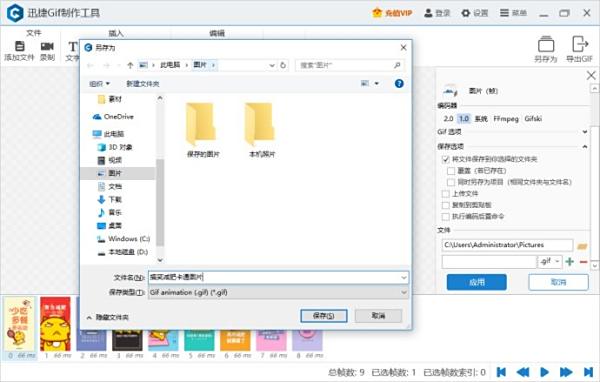Open the .gif extension dropdown

[x=550, y=262]
